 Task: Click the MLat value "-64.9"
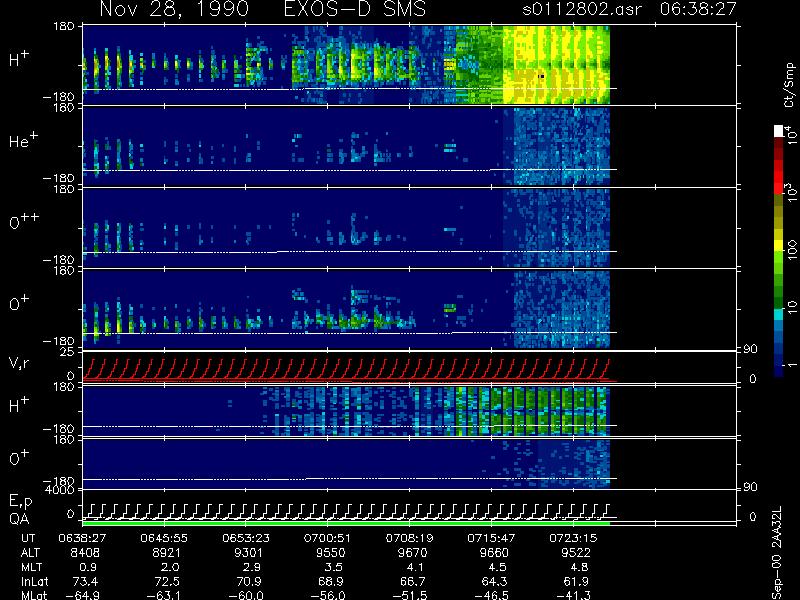pos(82,595)
